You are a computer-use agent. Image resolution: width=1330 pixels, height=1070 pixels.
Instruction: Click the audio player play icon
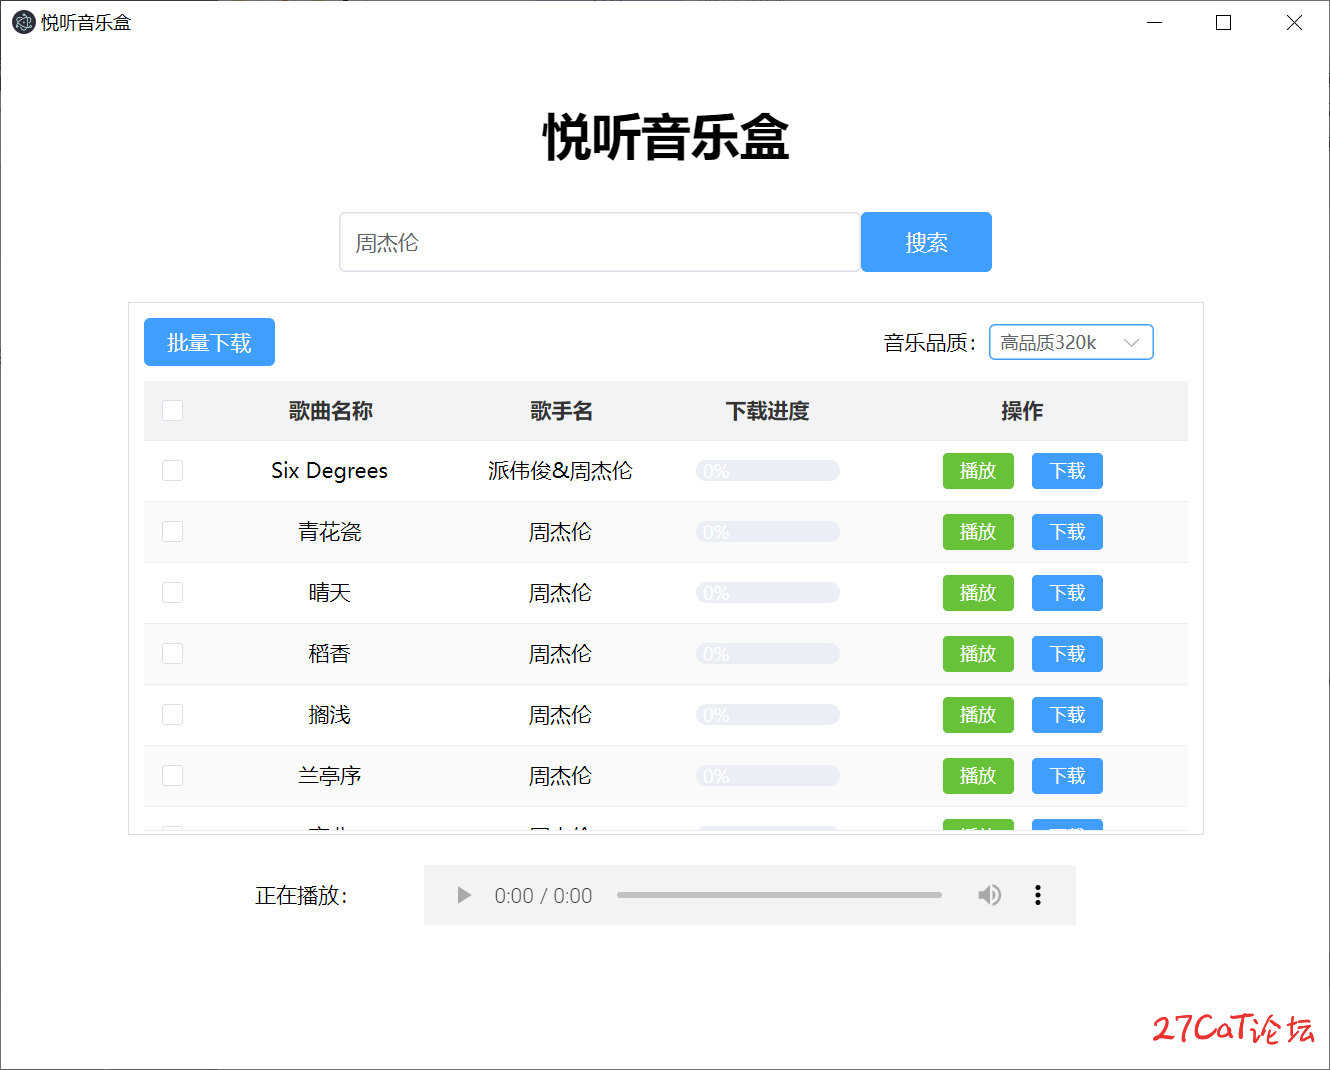coord(464,895)
